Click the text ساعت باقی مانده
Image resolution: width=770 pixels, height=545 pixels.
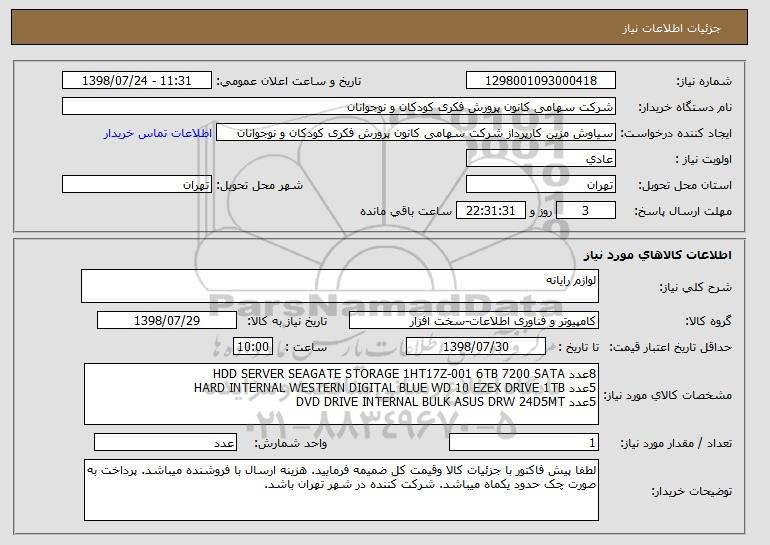pyautogui.click(x=406, y=212)
